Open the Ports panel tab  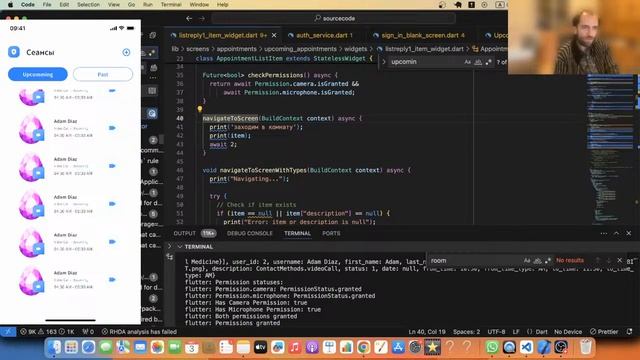pos(331,233)
